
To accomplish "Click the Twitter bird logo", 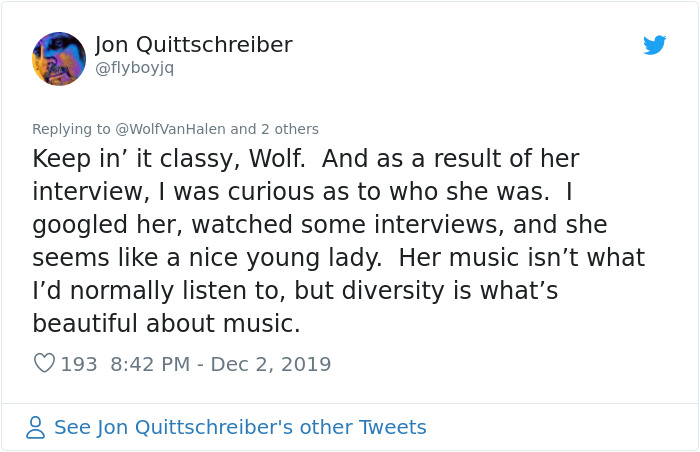I will pyautogui.click(x=654, y=45).
